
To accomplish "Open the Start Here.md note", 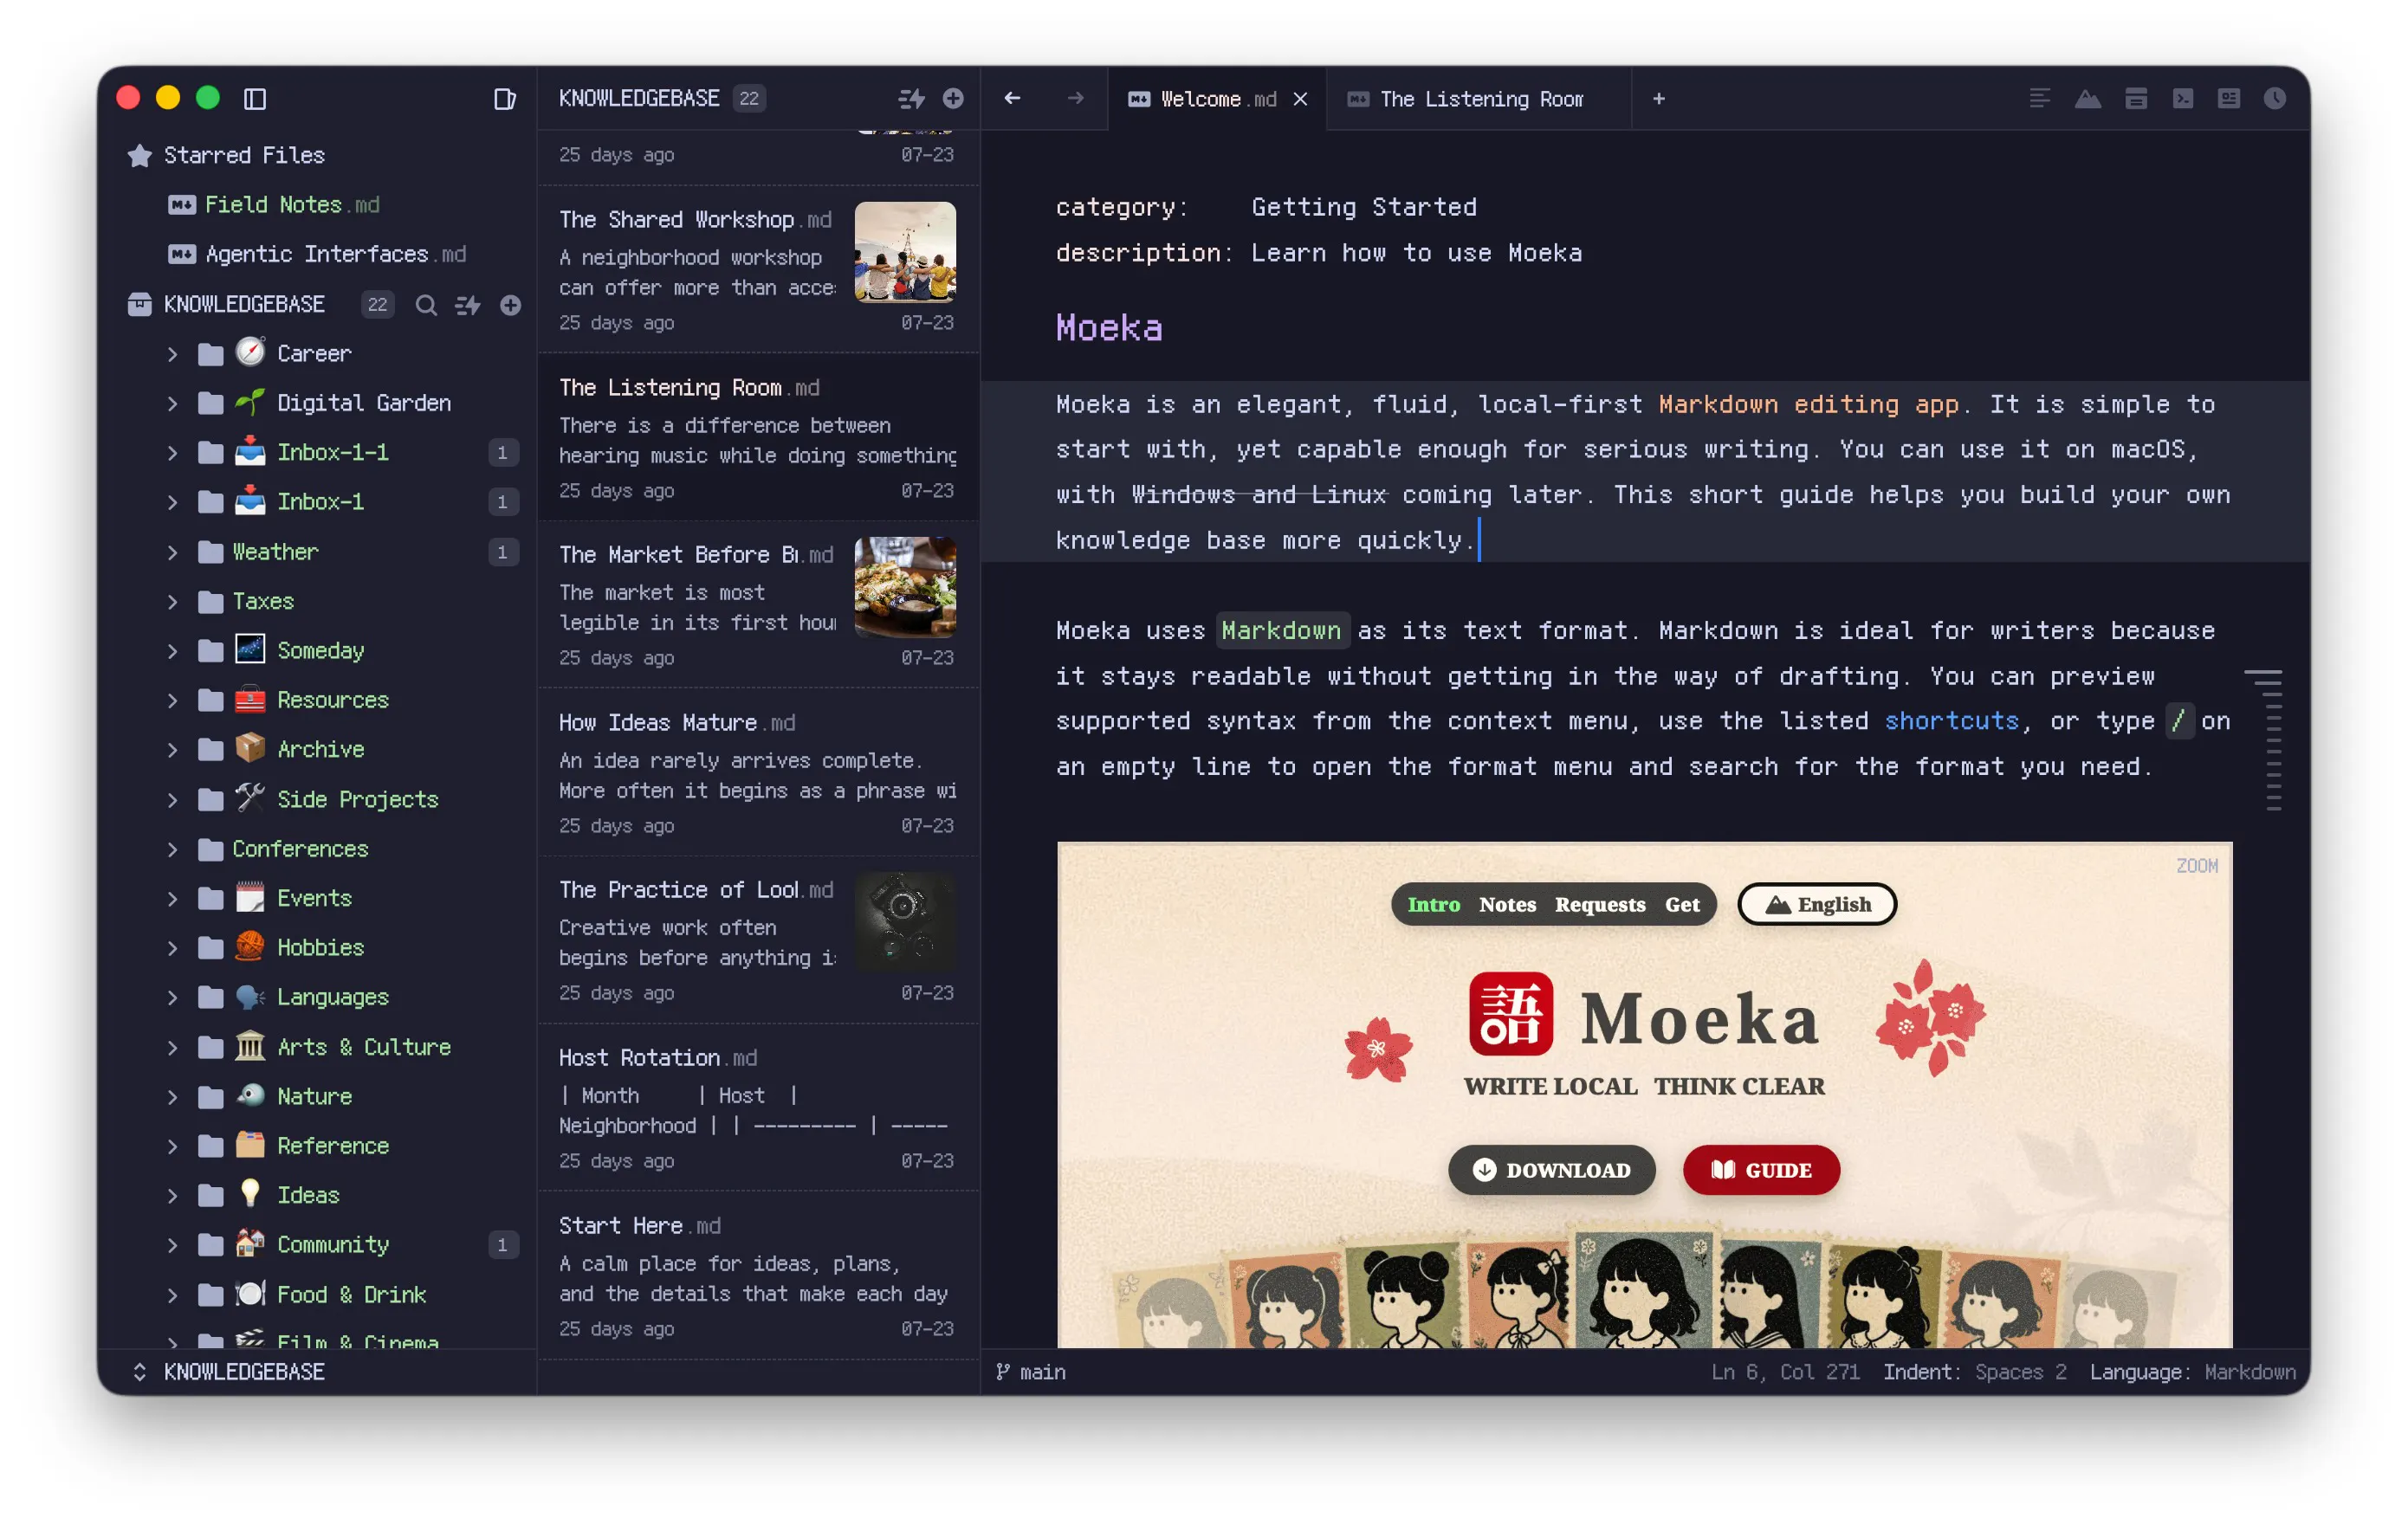I will click(758, 1276).
